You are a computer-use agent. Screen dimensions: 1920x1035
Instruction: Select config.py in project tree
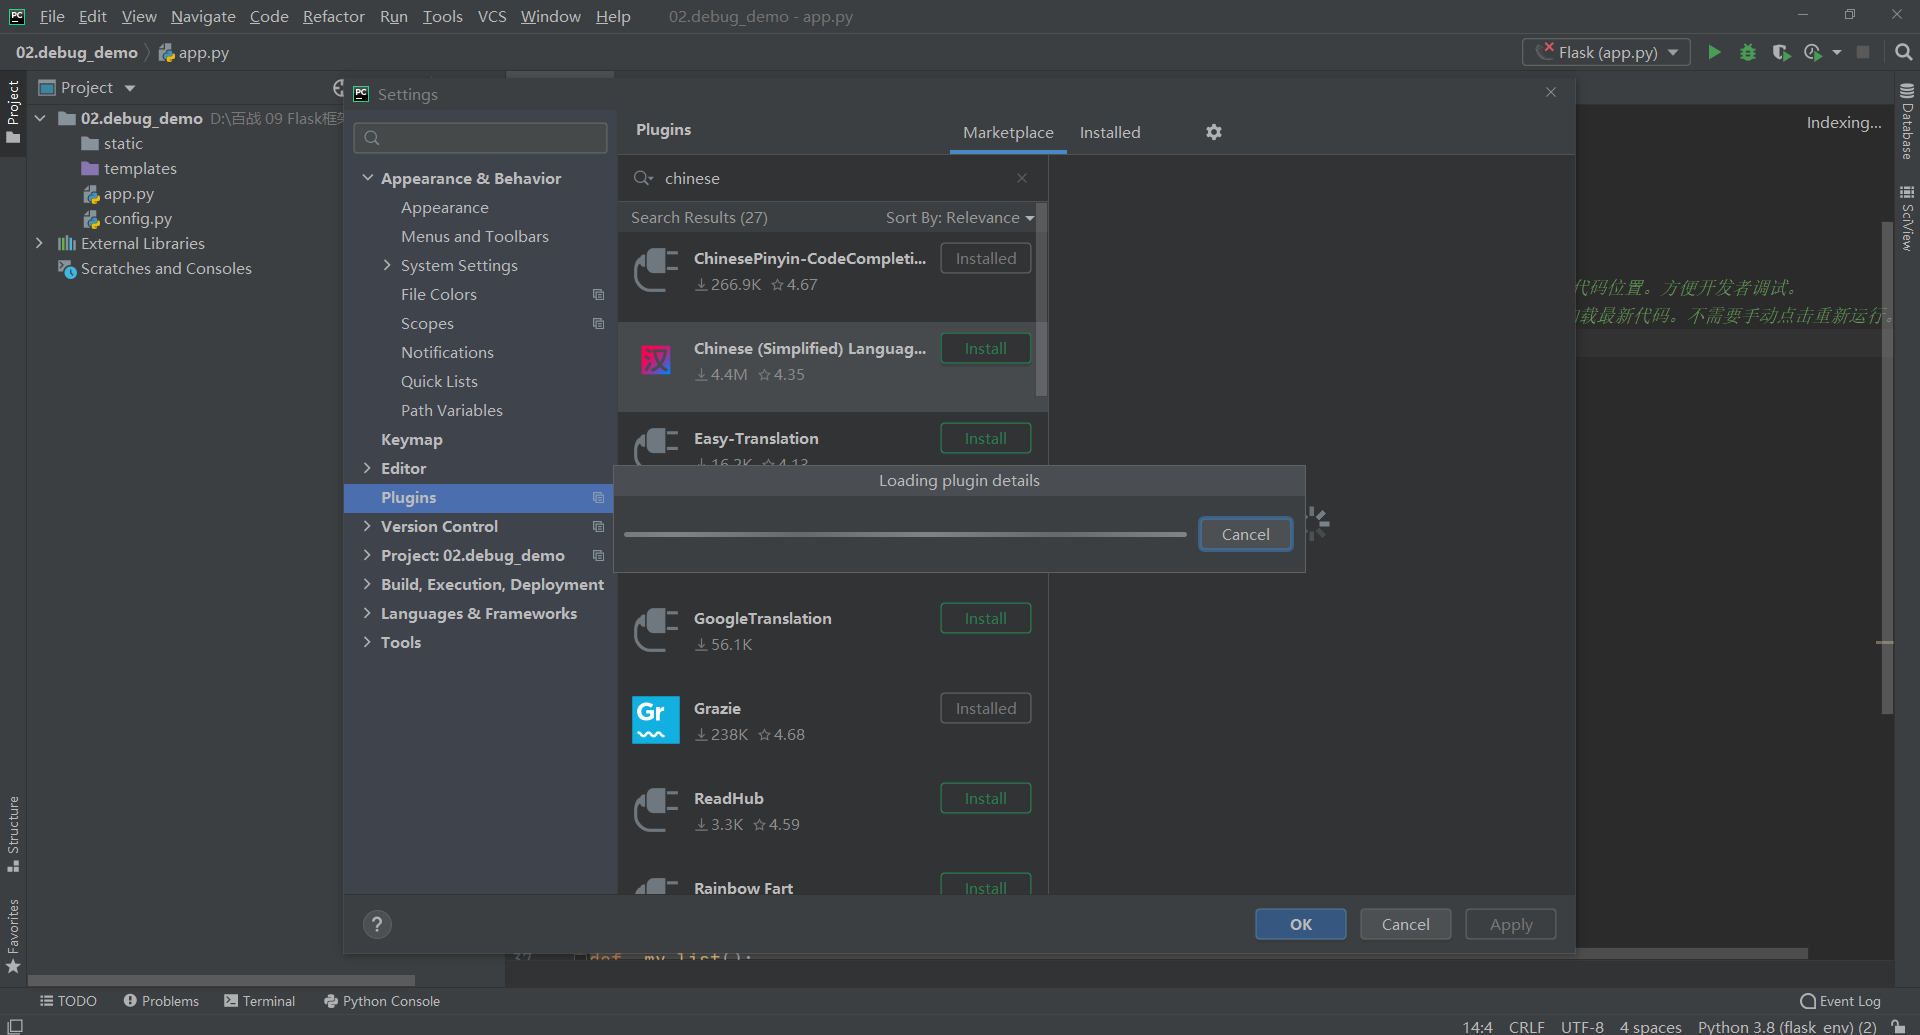click(x=128, y=218)
